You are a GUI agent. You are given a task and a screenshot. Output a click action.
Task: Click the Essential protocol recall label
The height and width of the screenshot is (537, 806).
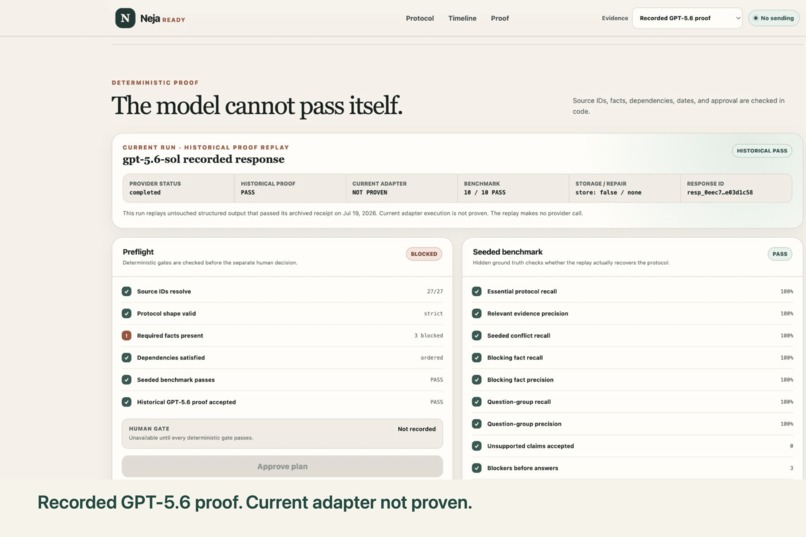coord(522,291)
